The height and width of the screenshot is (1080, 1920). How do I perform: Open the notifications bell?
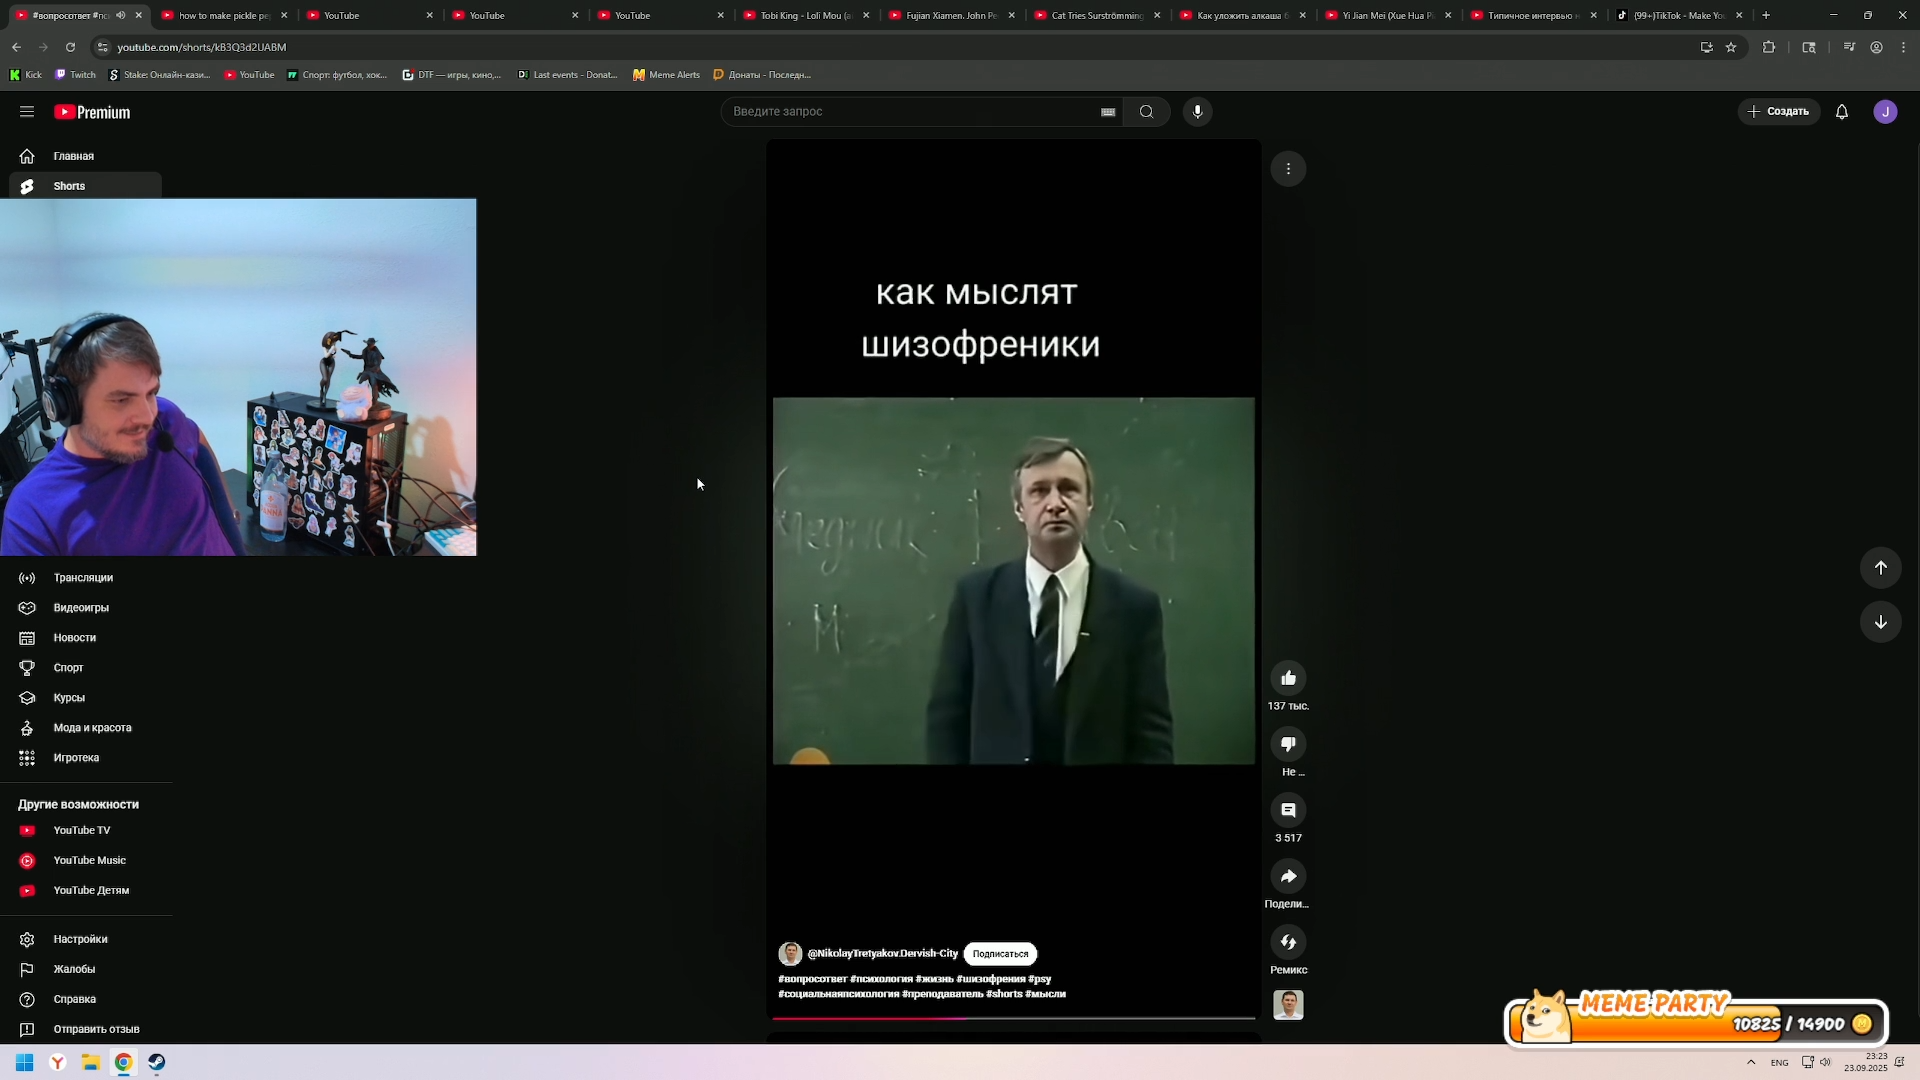click(x=1841, y=112)
